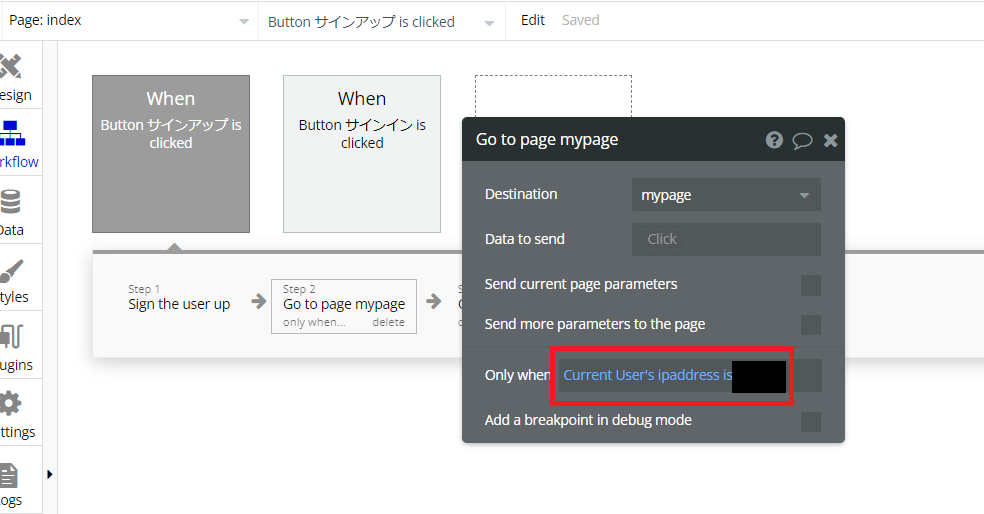Open the Destination mypage dropdown
Image resolution: width=984 pixels, height=514 pixels.
click(726, 195)
